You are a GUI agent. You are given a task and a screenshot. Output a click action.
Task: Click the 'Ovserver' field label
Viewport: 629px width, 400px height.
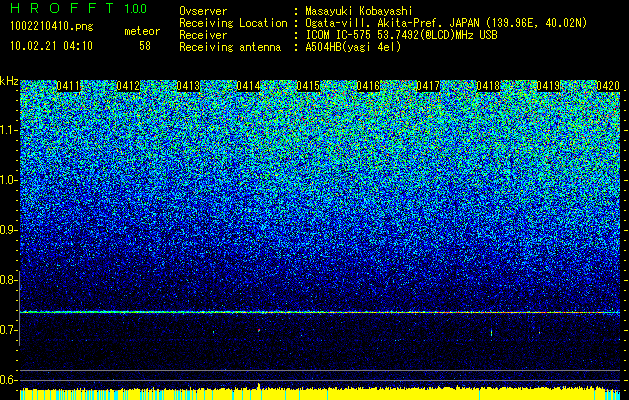pos(203,11)
